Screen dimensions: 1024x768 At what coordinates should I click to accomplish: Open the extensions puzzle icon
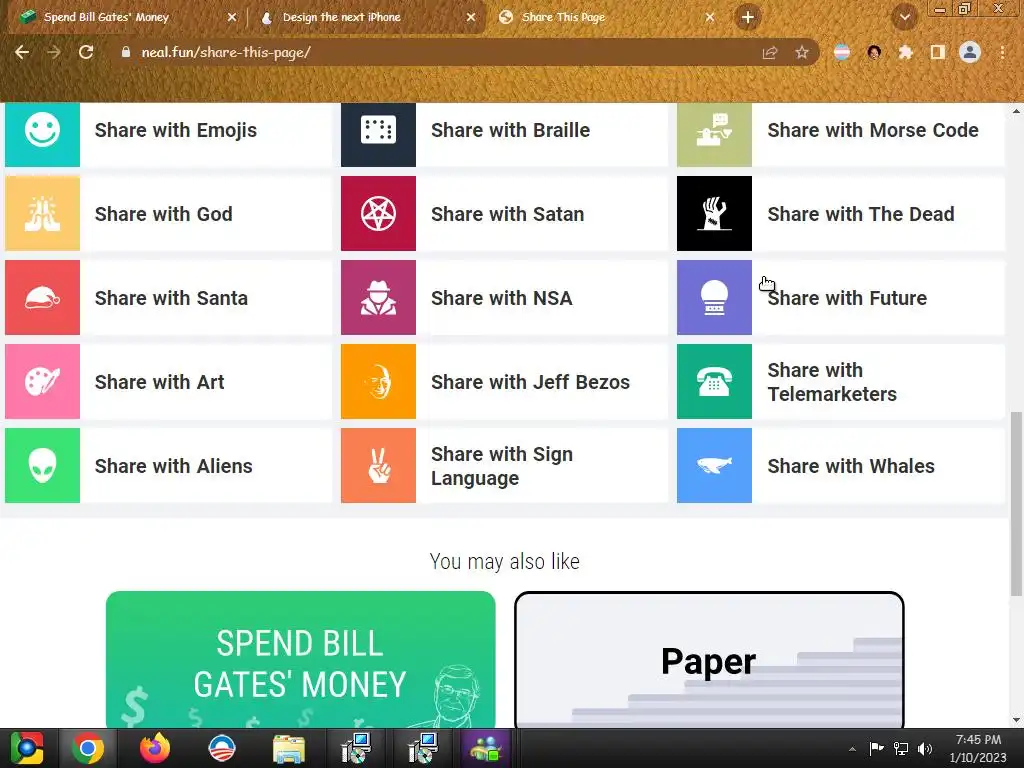(x=906, y=52)
